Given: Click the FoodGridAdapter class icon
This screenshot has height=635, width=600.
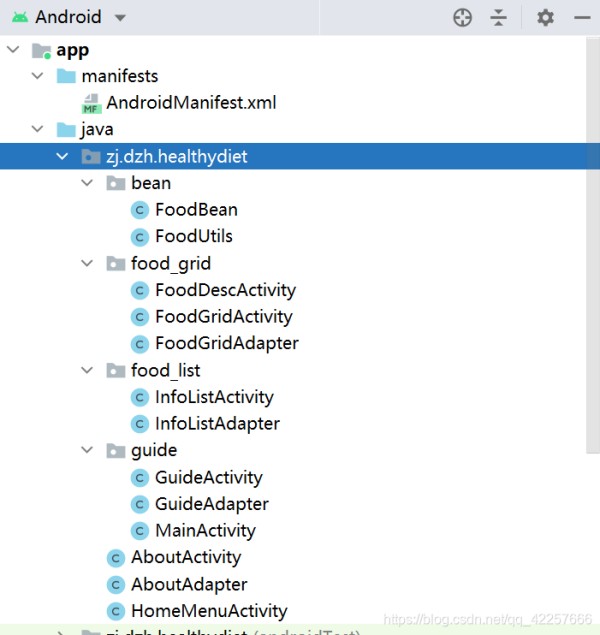Looking at the screenshot, I should click(x=140, y=344).
